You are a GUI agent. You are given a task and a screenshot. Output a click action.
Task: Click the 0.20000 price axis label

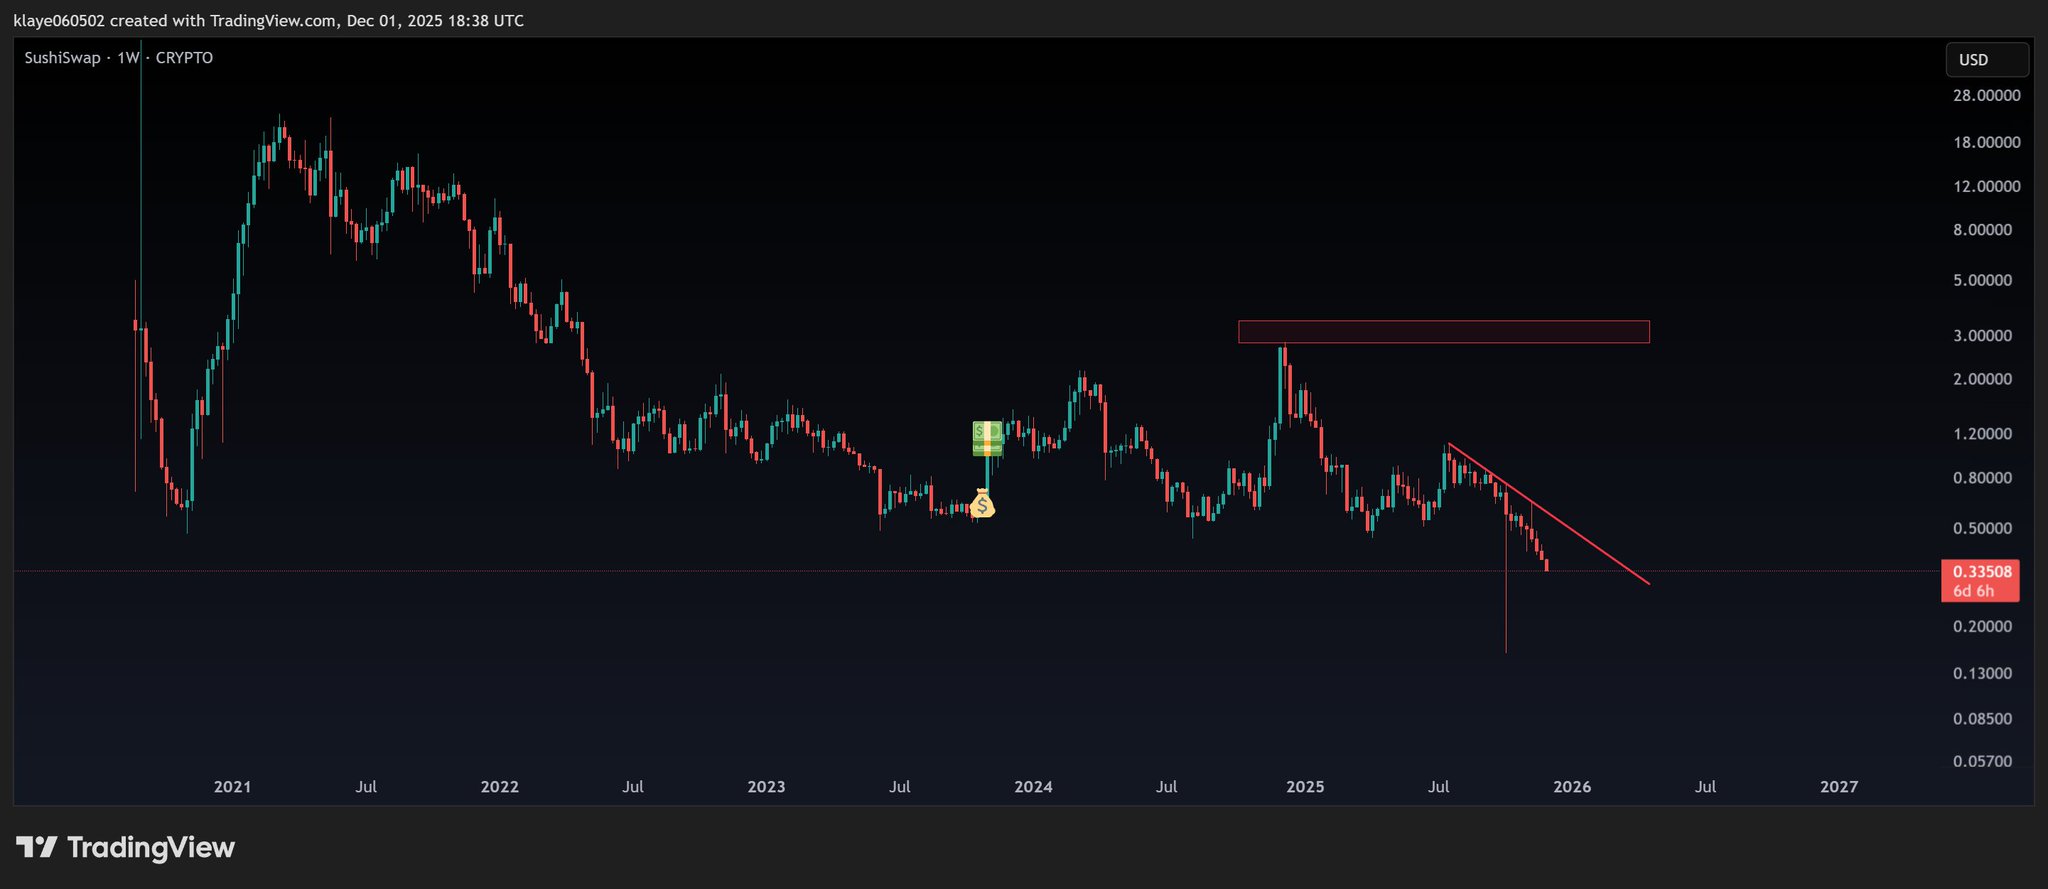point(1982,627)
